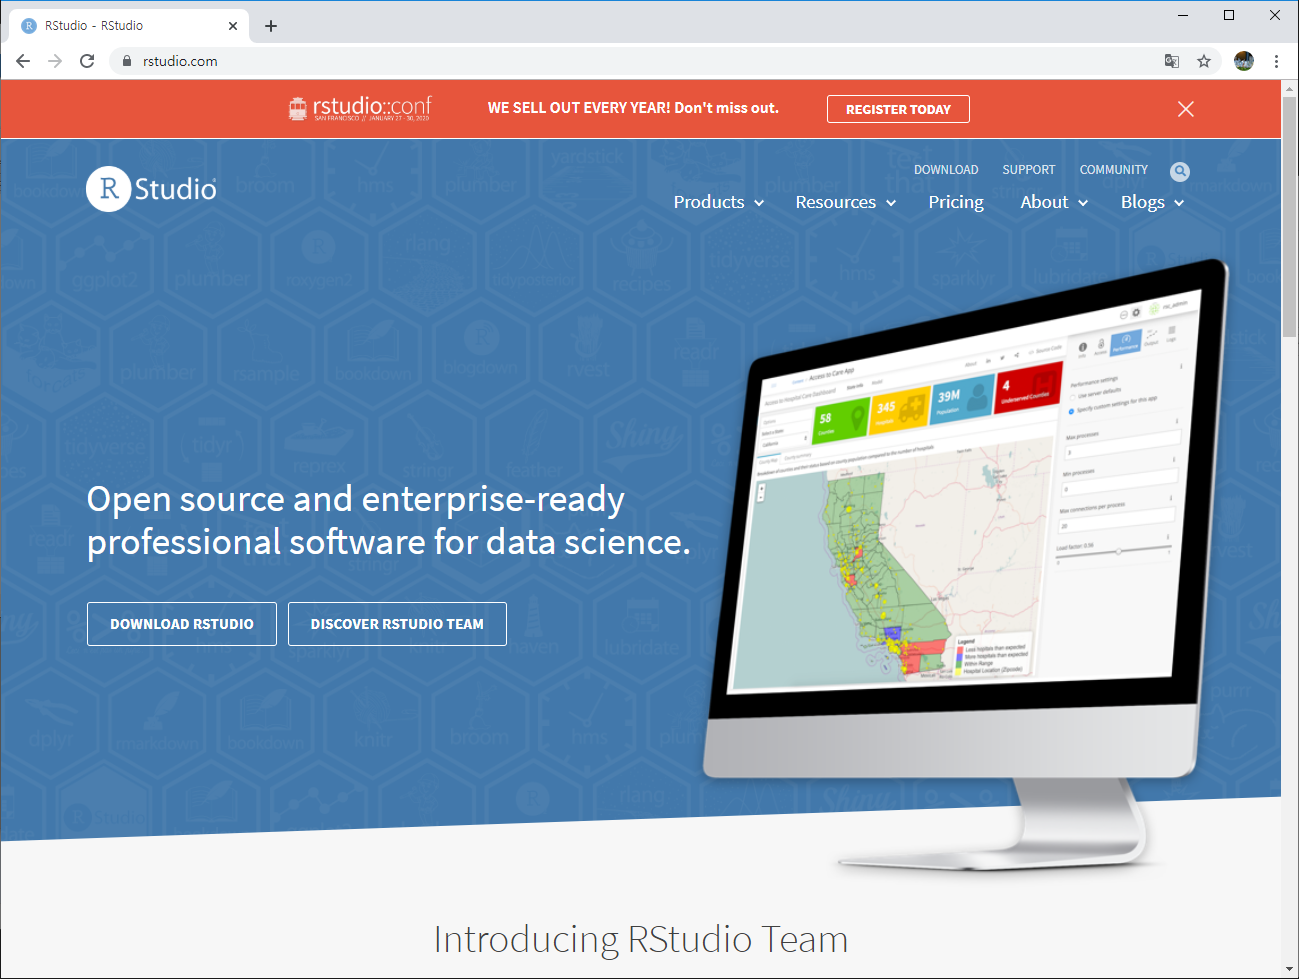Click the browser forward arrow
Image resolution: width=1299 pixels, height=979 pixels.
[x=55, y=61]
